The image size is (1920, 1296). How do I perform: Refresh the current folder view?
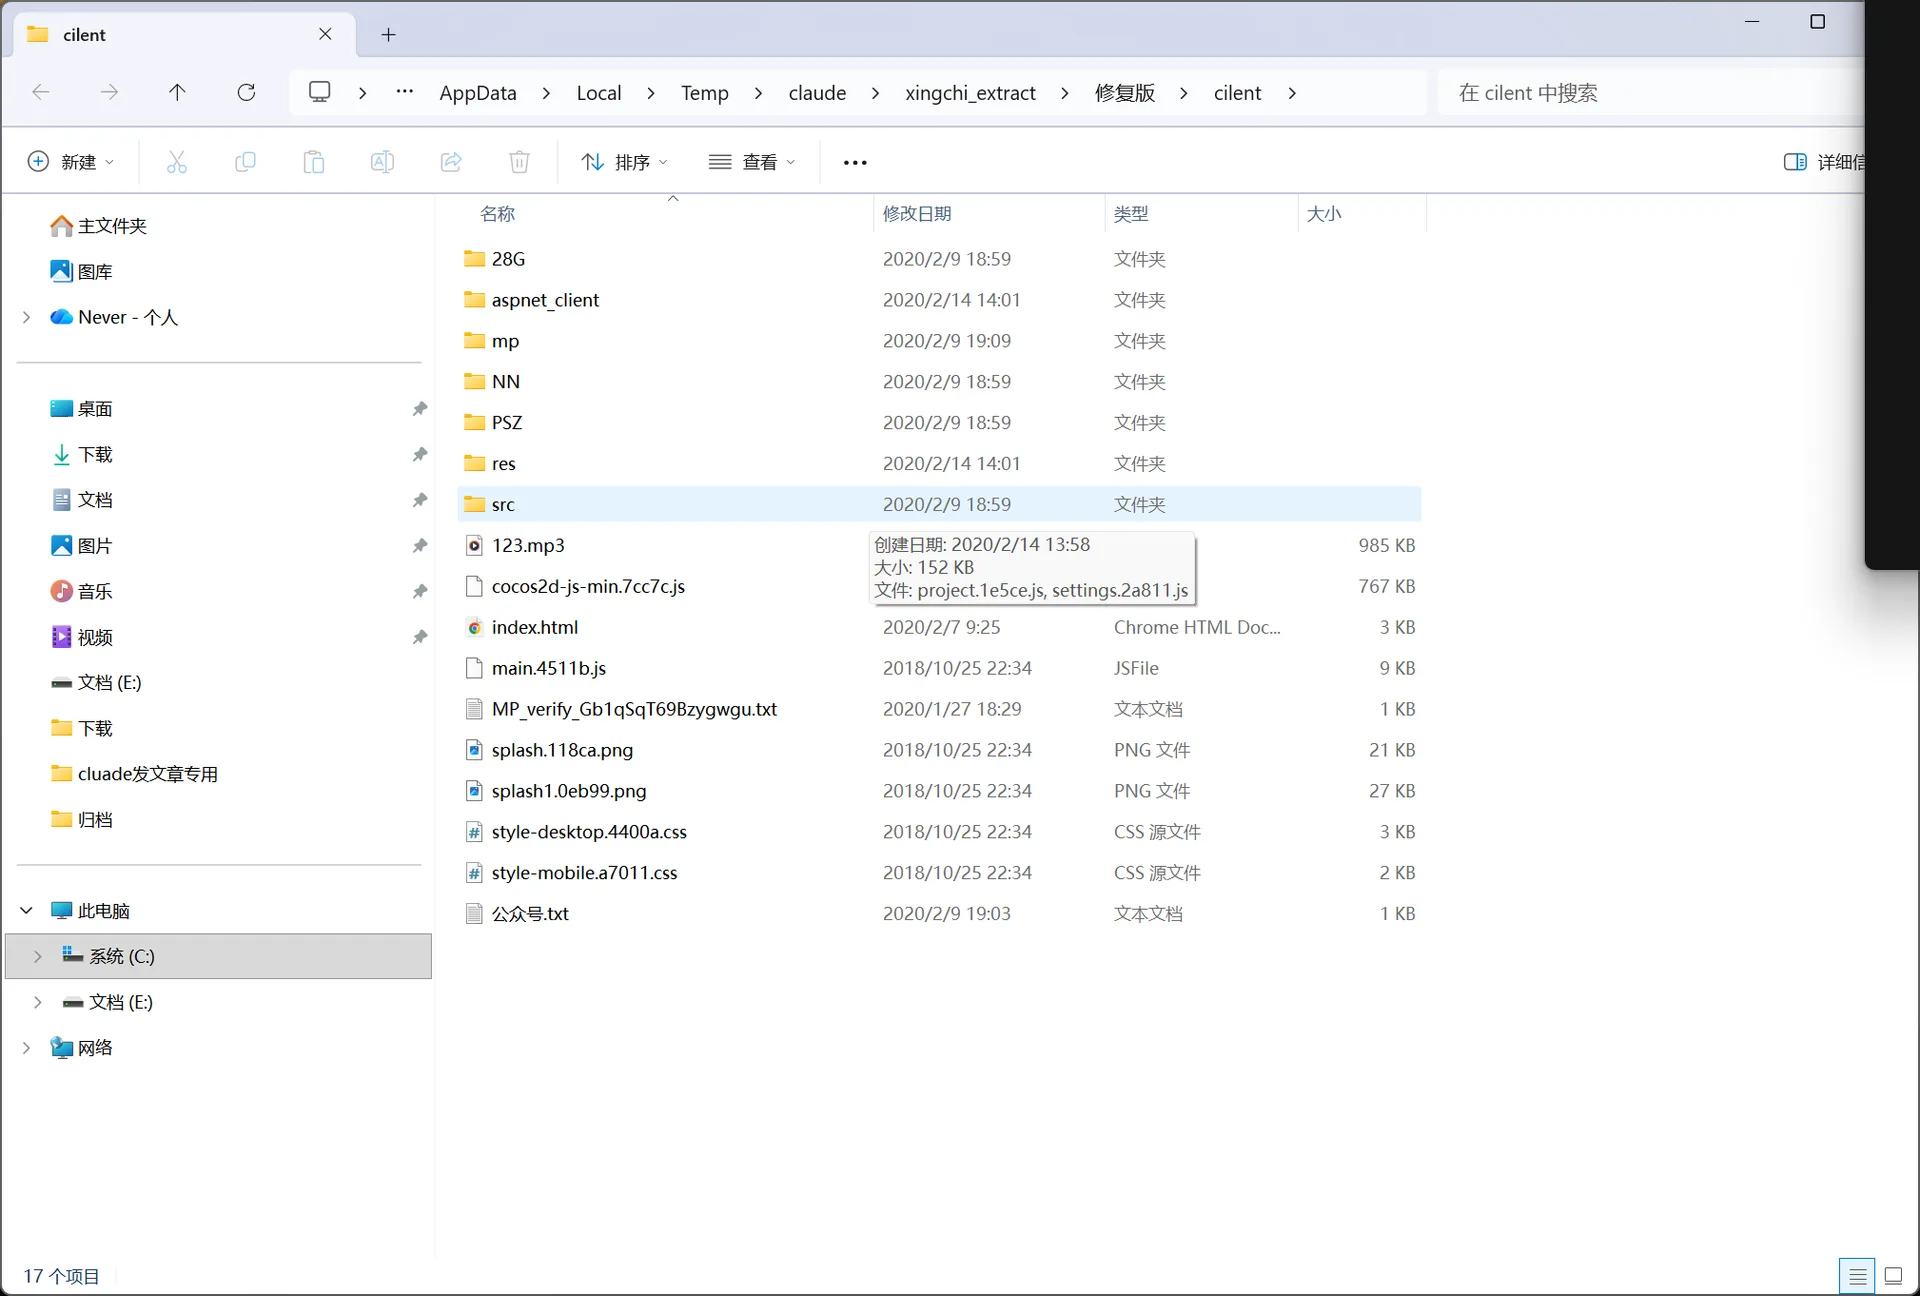(246, 92)
